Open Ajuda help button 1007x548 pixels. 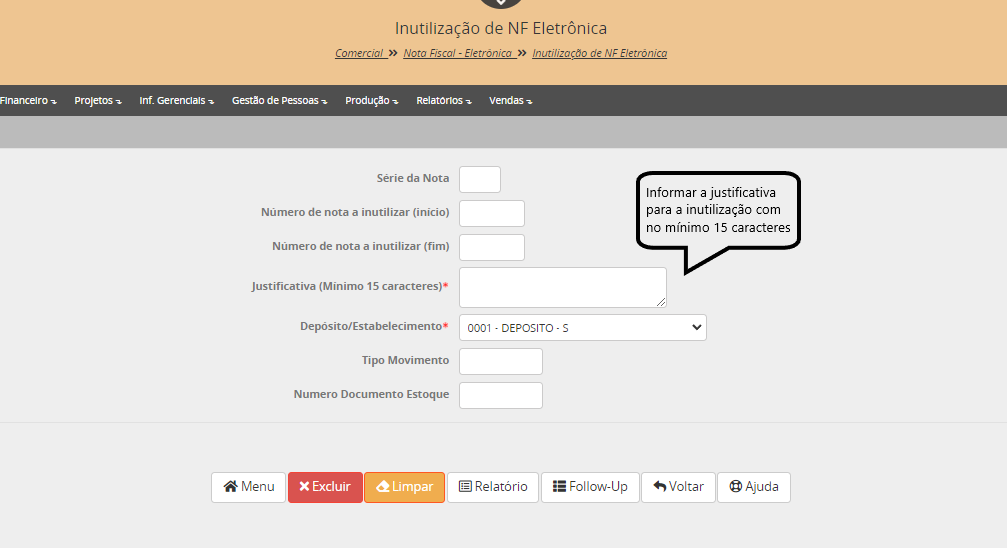pos(754,487)
